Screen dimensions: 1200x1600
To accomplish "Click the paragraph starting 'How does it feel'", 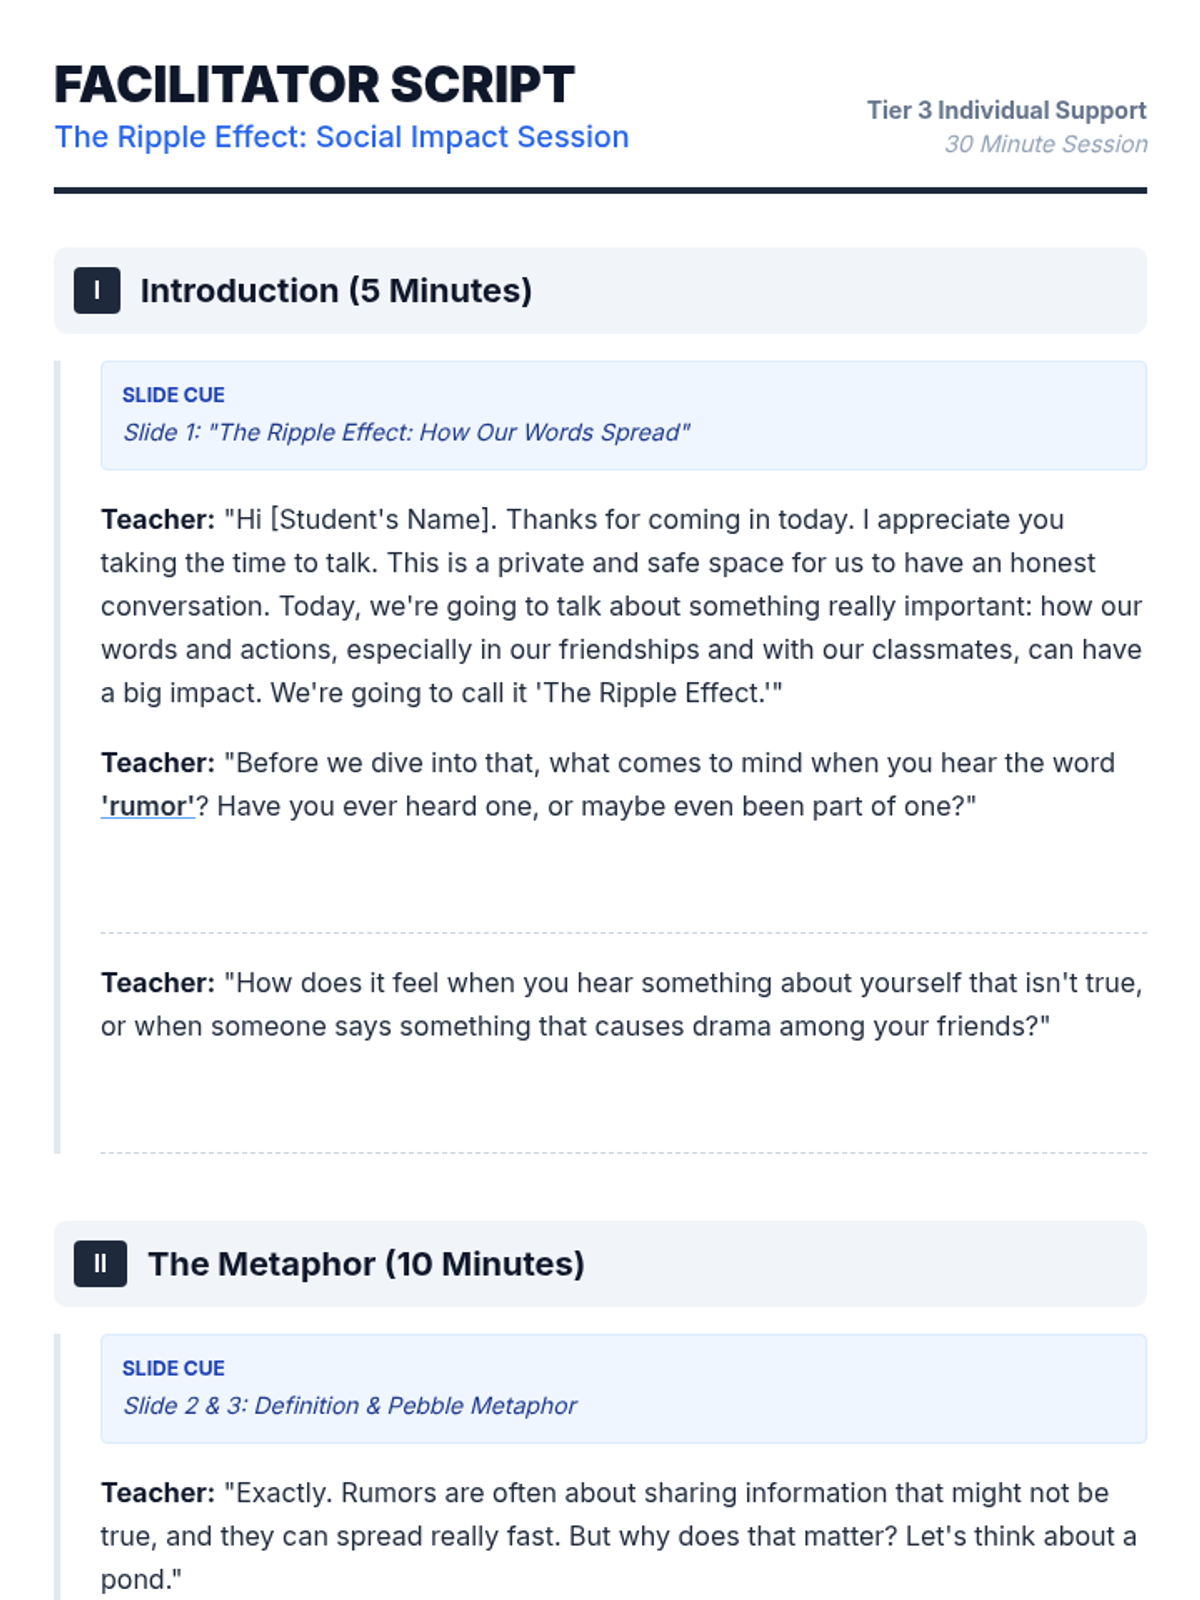I will pos(620,1004).
